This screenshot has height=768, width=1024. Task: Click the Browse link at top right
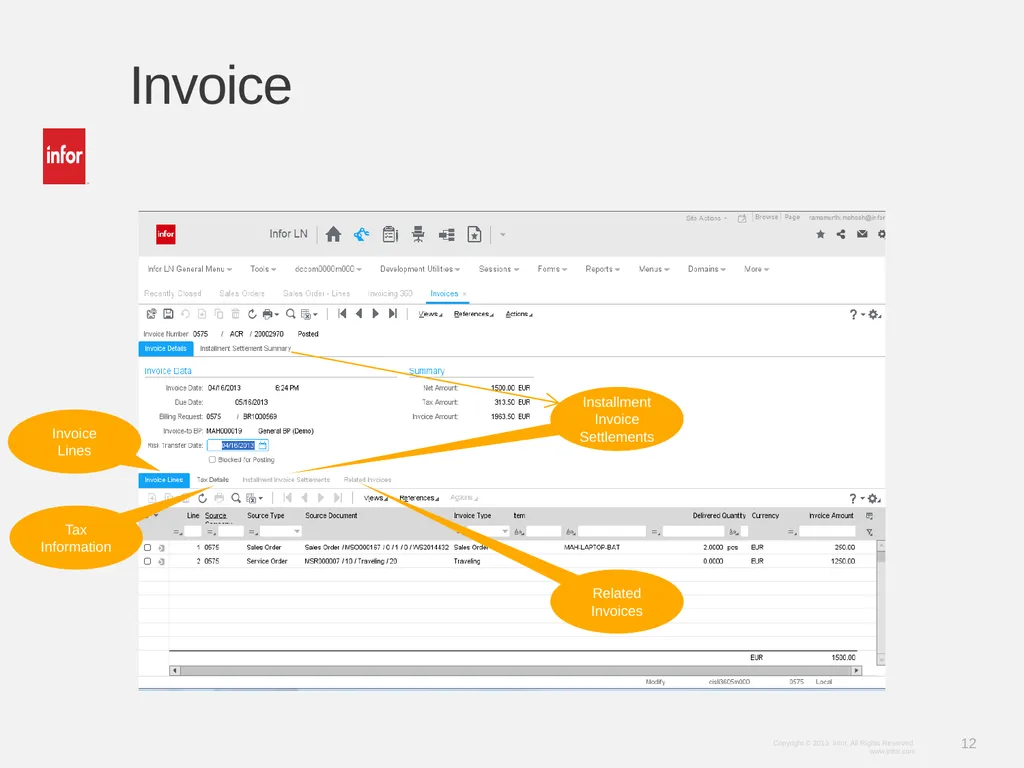[766, 217]
